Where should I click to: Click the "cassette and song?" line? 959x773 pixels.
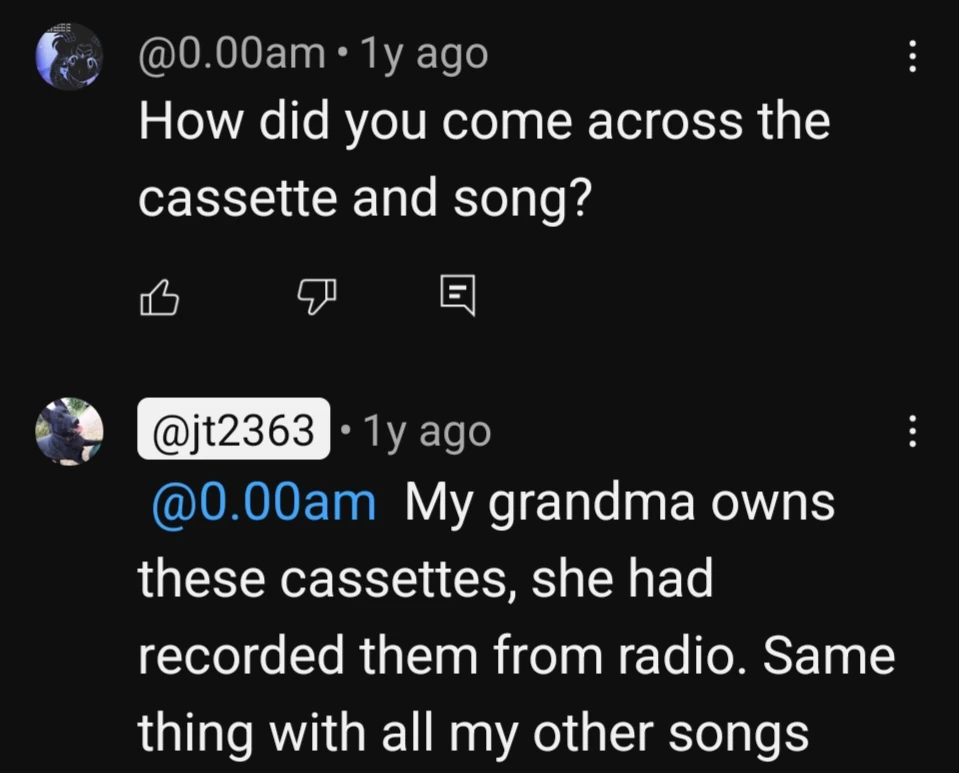pos(365,200)
